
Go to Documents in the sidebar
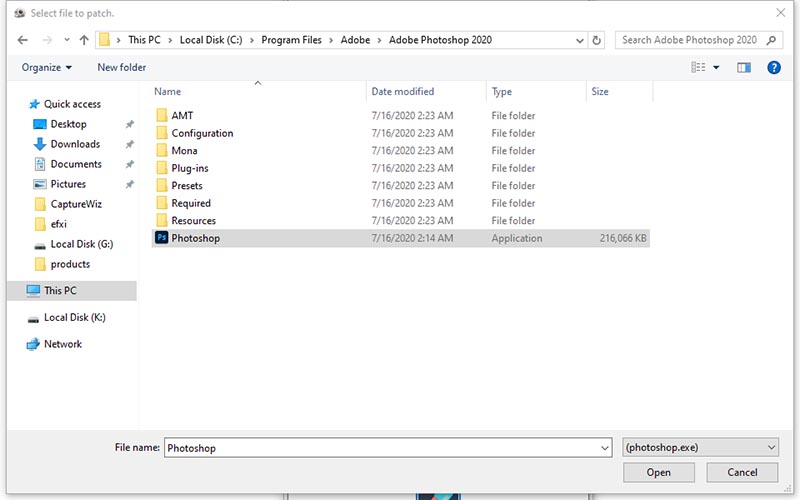tap(76, 164)
